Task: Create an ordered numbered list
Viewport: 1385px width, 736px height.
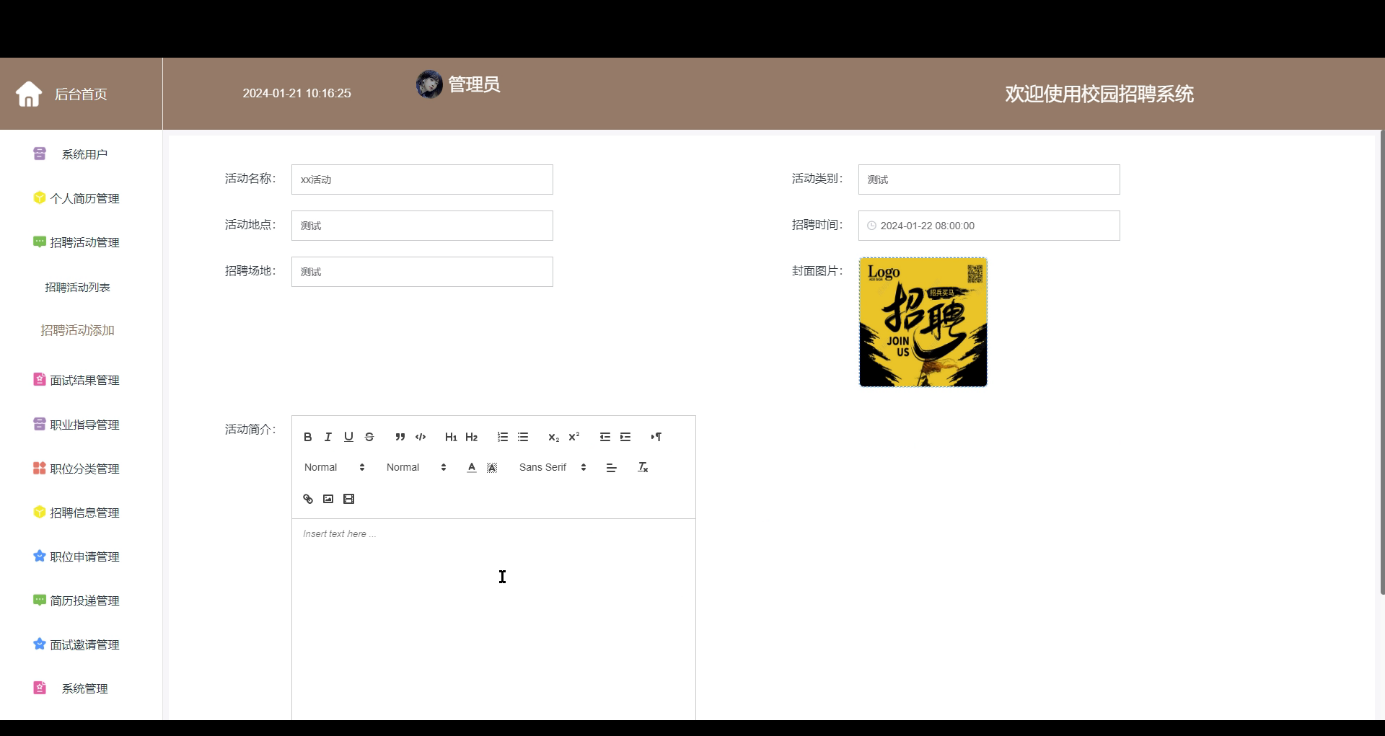Action: tap(503, 437)
